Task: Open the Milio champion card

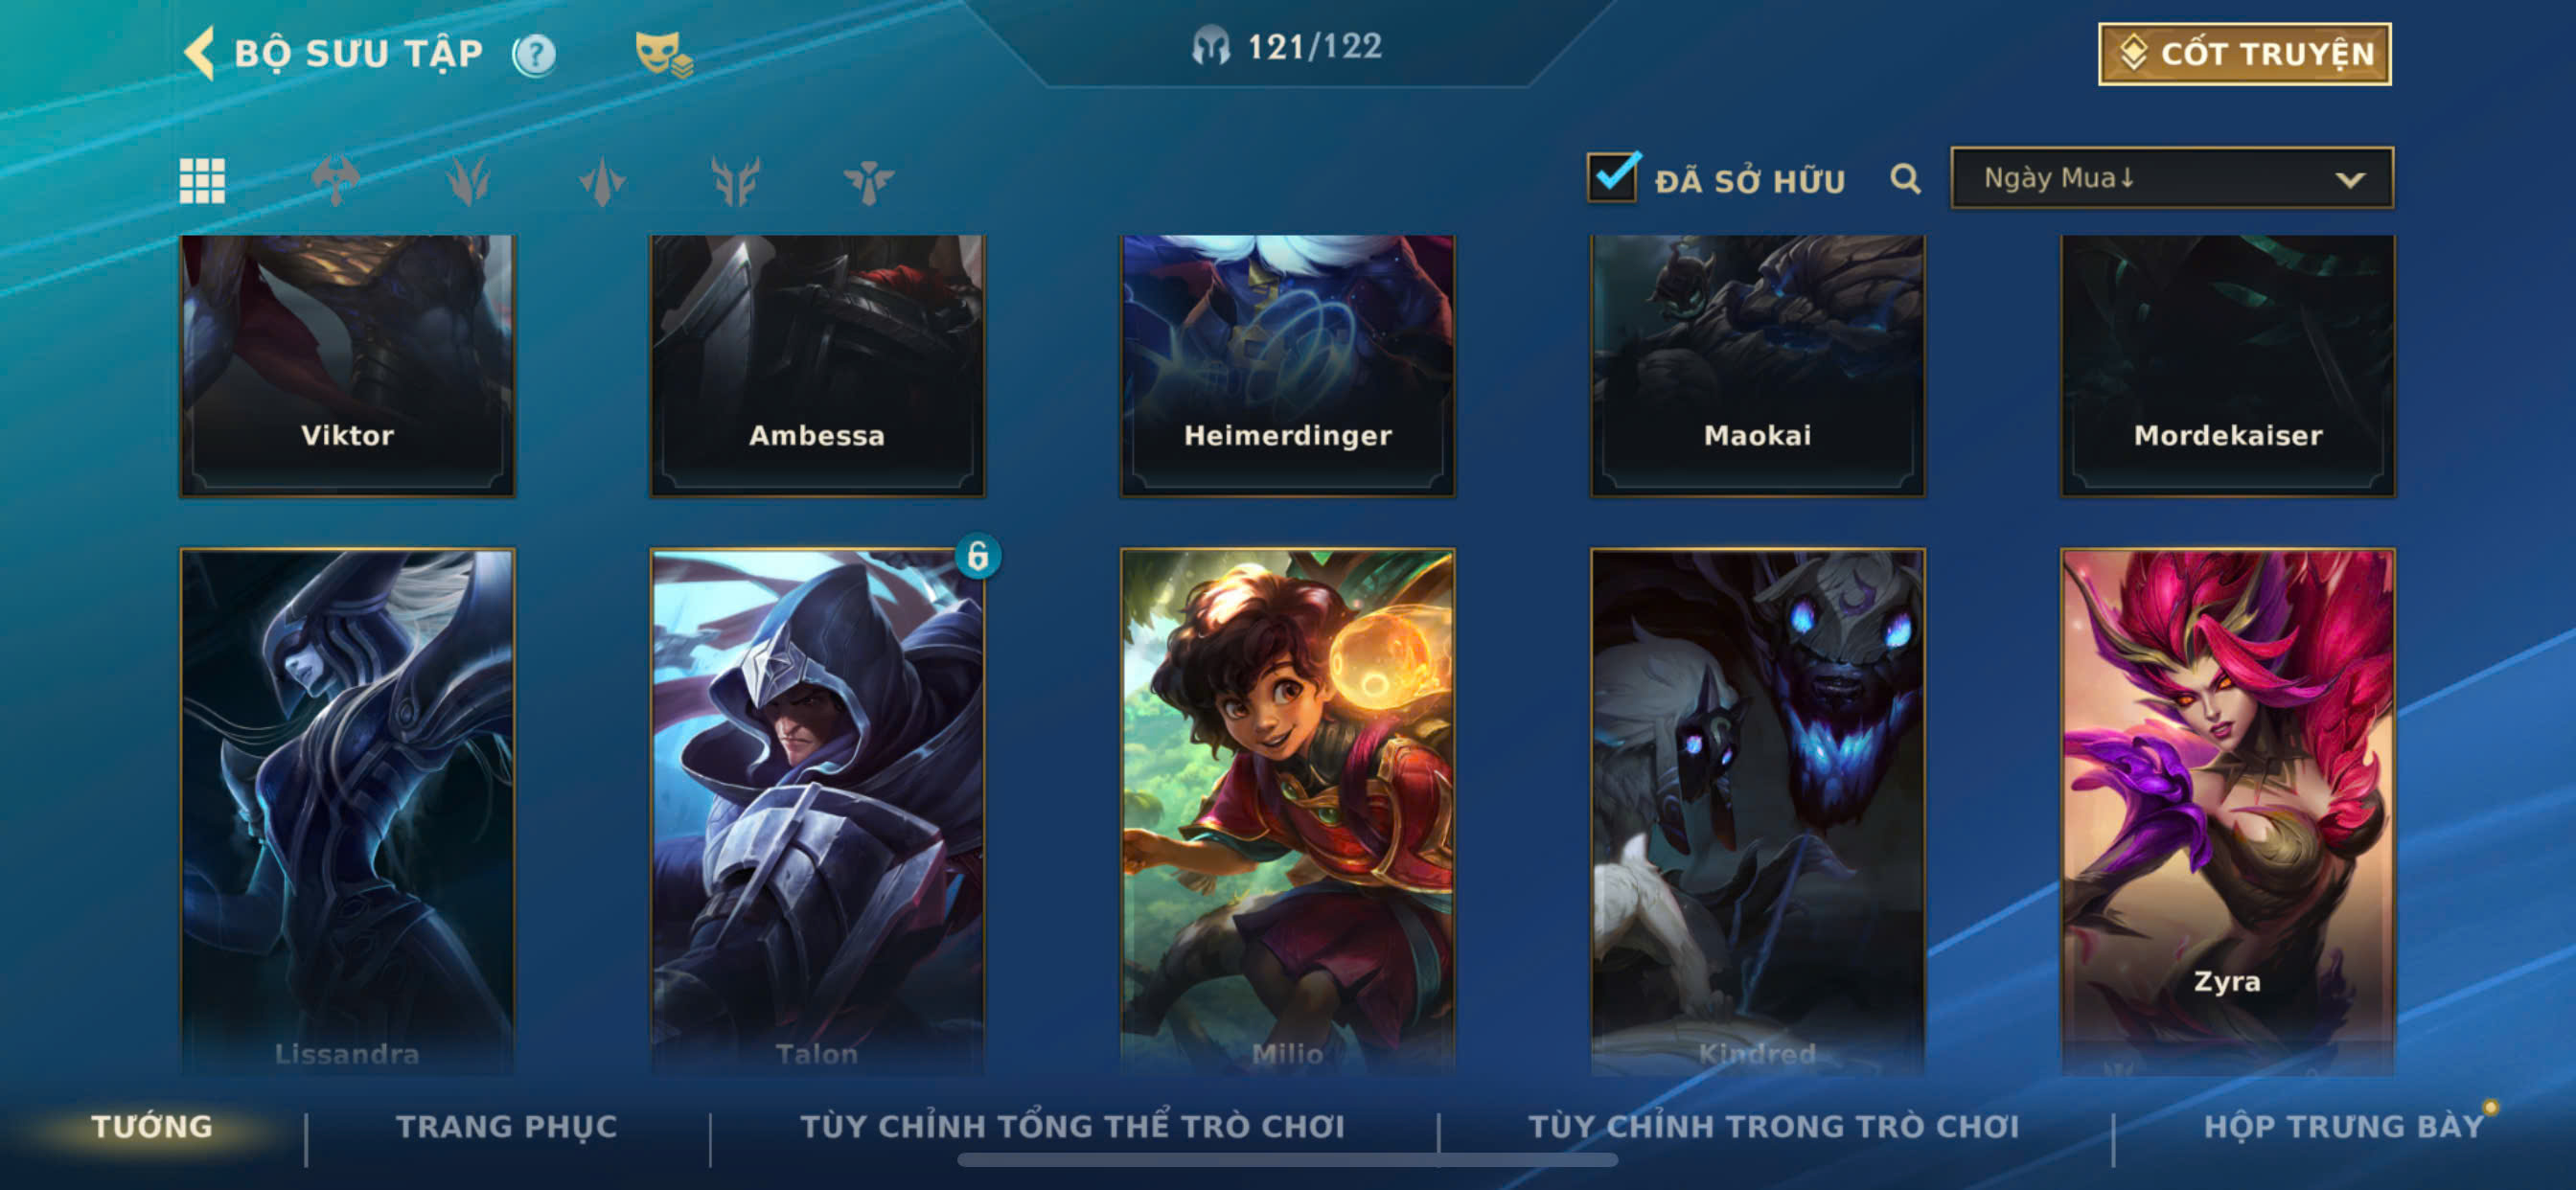Action: (x=1287, y=810)
